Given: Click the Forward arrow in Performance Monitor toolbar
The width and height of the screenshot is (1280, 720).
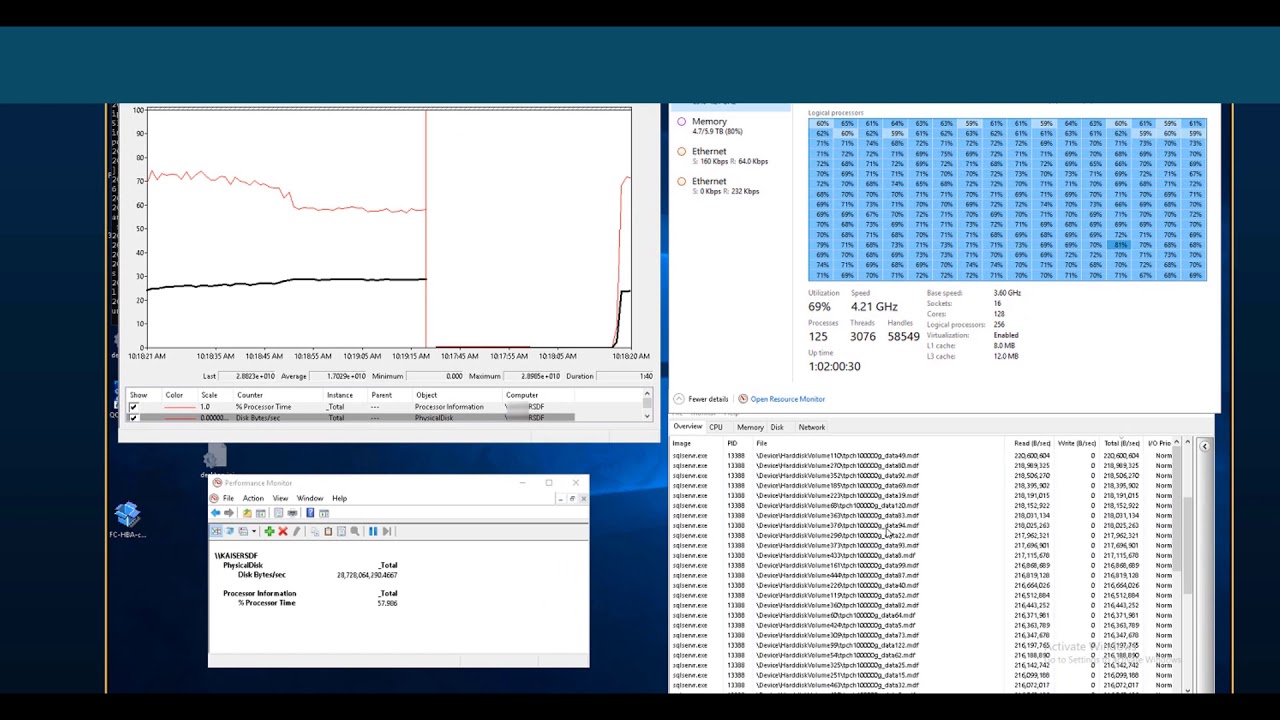Looking at the screenshot, I should click(229, 513).
